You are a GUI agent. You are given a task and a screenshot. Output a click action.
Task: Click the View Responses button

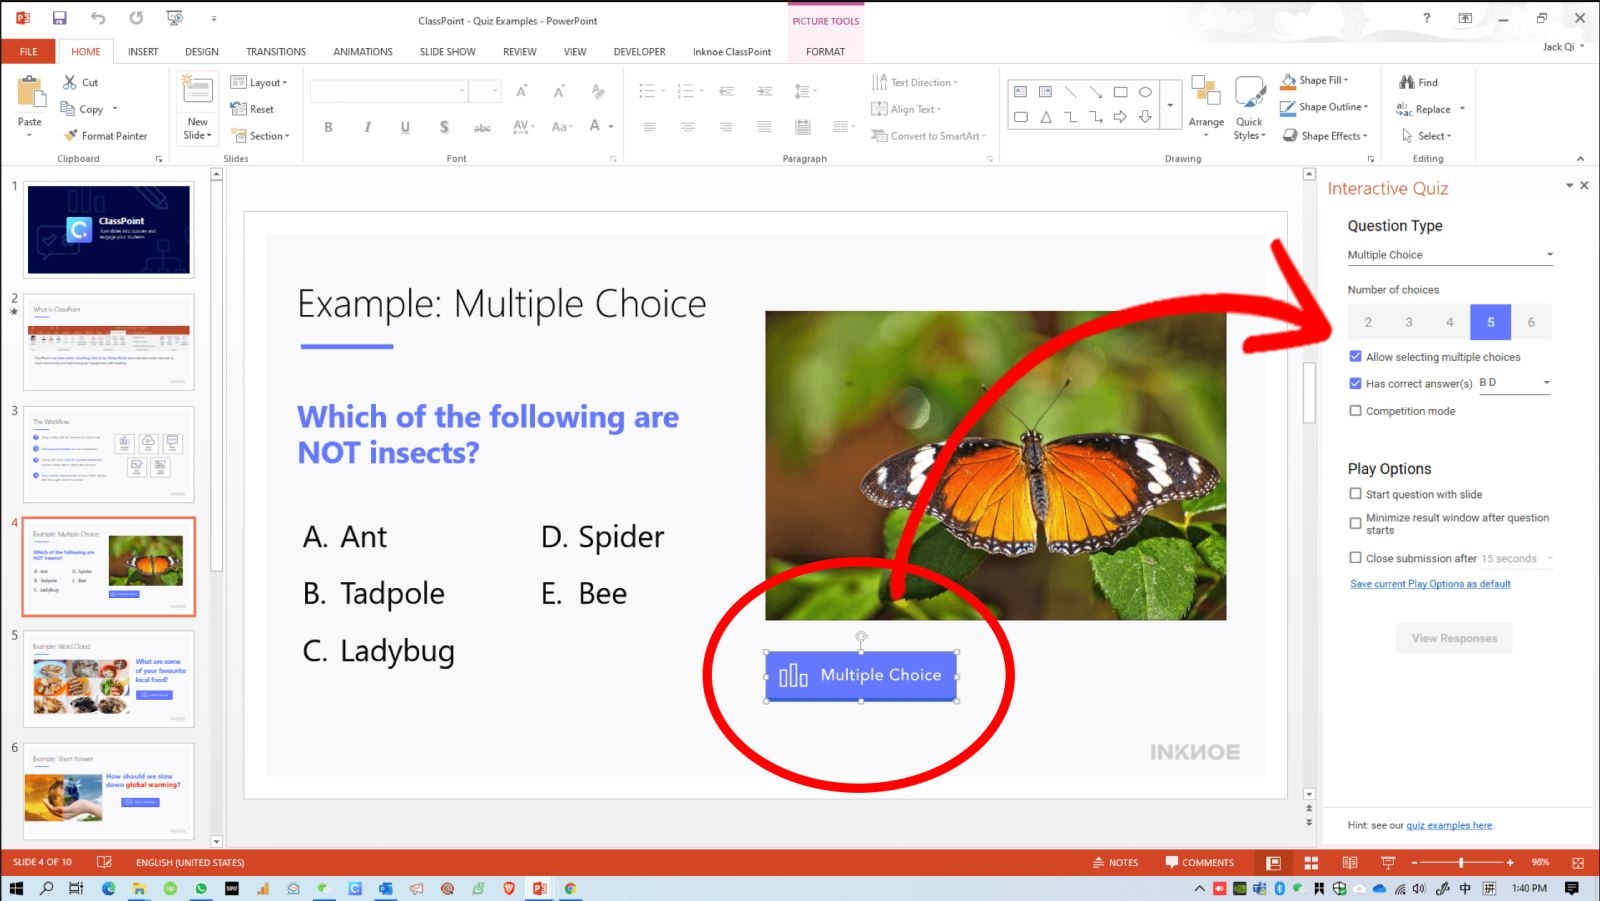click(1454, 638)
